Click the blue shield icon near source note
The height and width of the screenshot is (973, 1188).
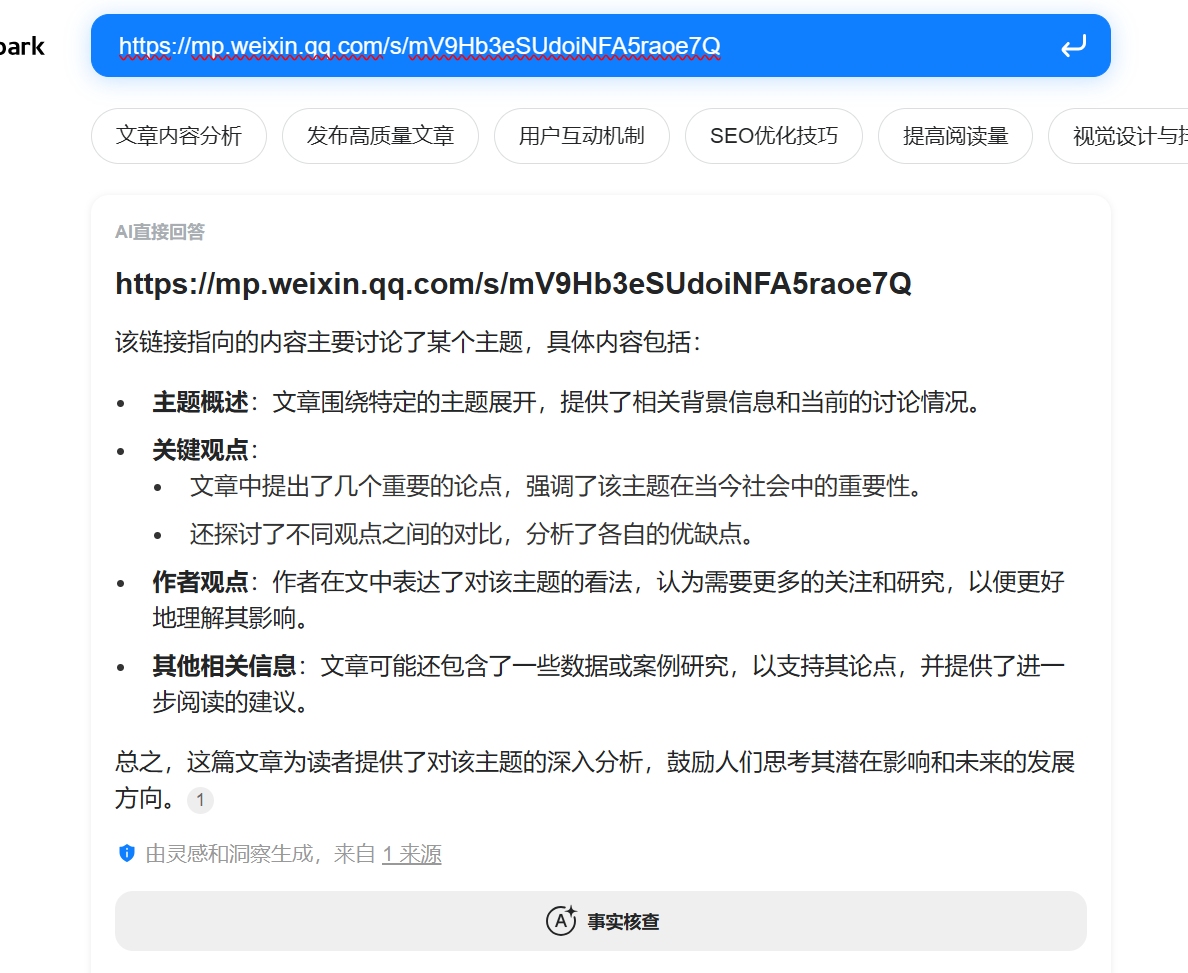[127, 853]
